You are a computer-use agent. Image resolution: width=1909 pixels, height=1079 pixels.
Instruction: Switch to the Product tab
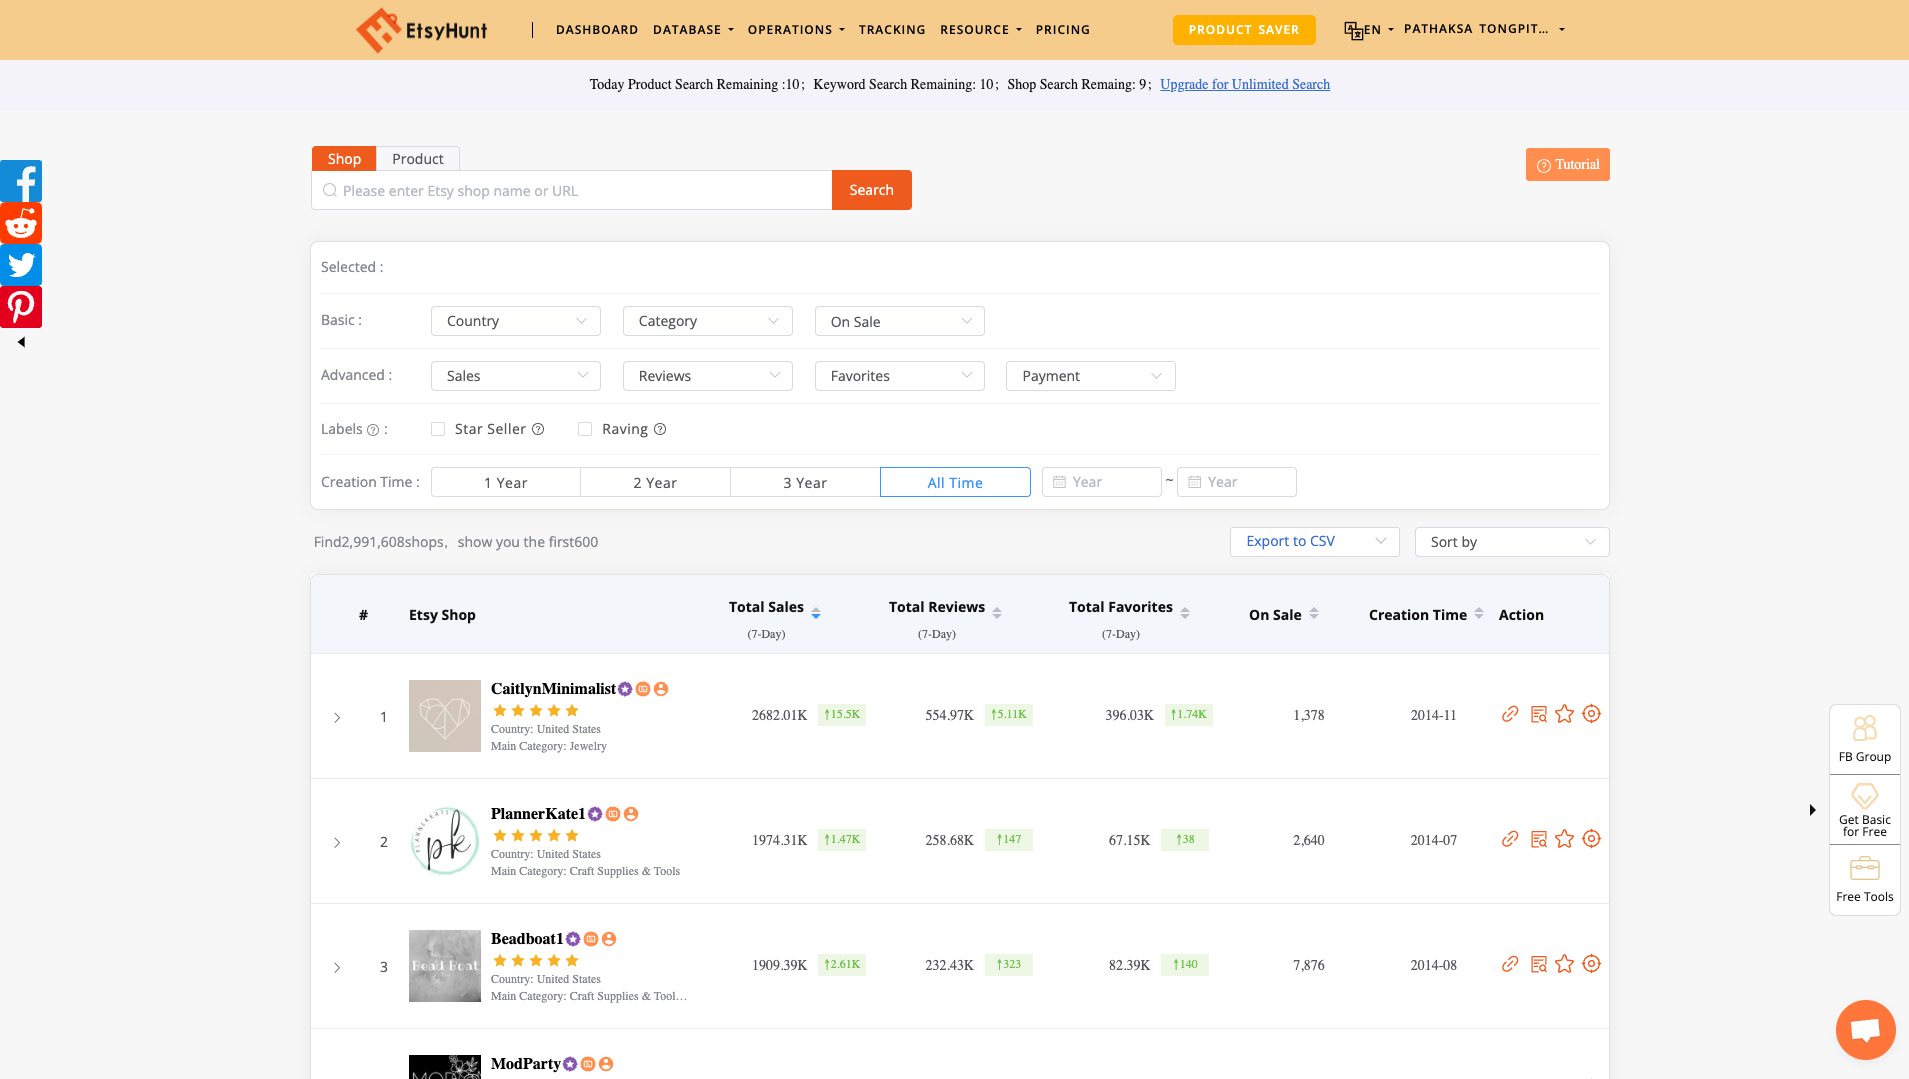coord(417,158)
